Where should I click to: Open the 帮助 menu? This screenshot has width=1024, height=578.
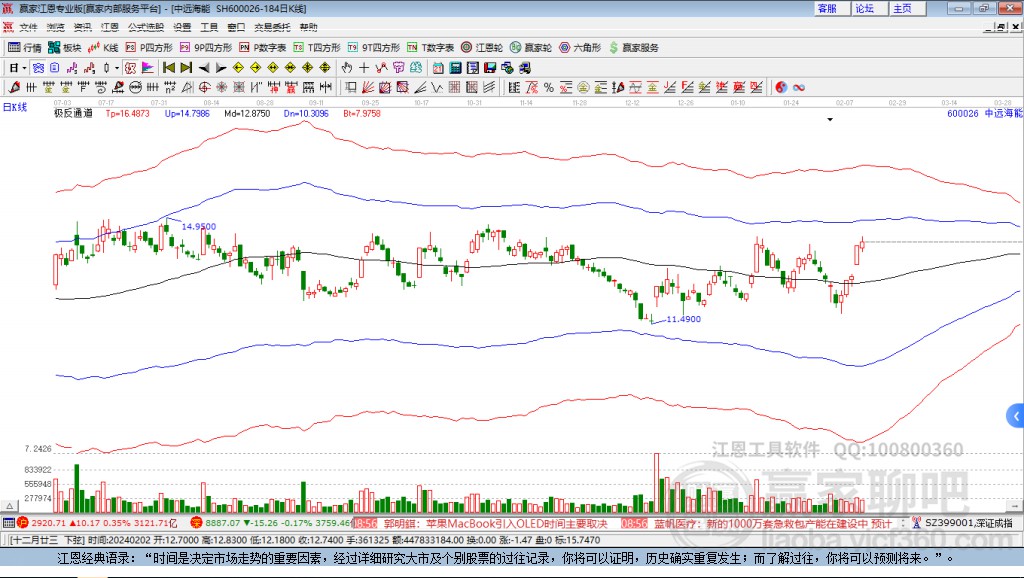(308, 27)
